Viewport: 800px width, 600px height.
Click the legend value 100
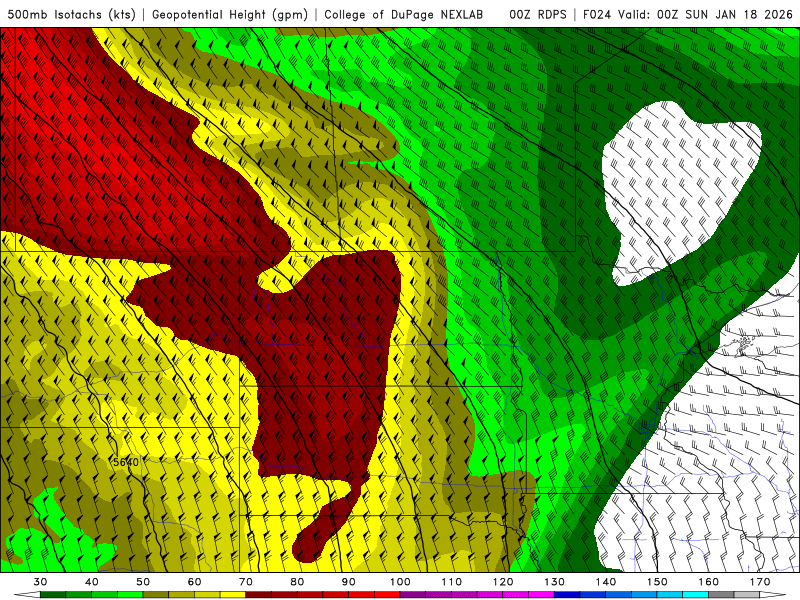[x=400, y=582]
